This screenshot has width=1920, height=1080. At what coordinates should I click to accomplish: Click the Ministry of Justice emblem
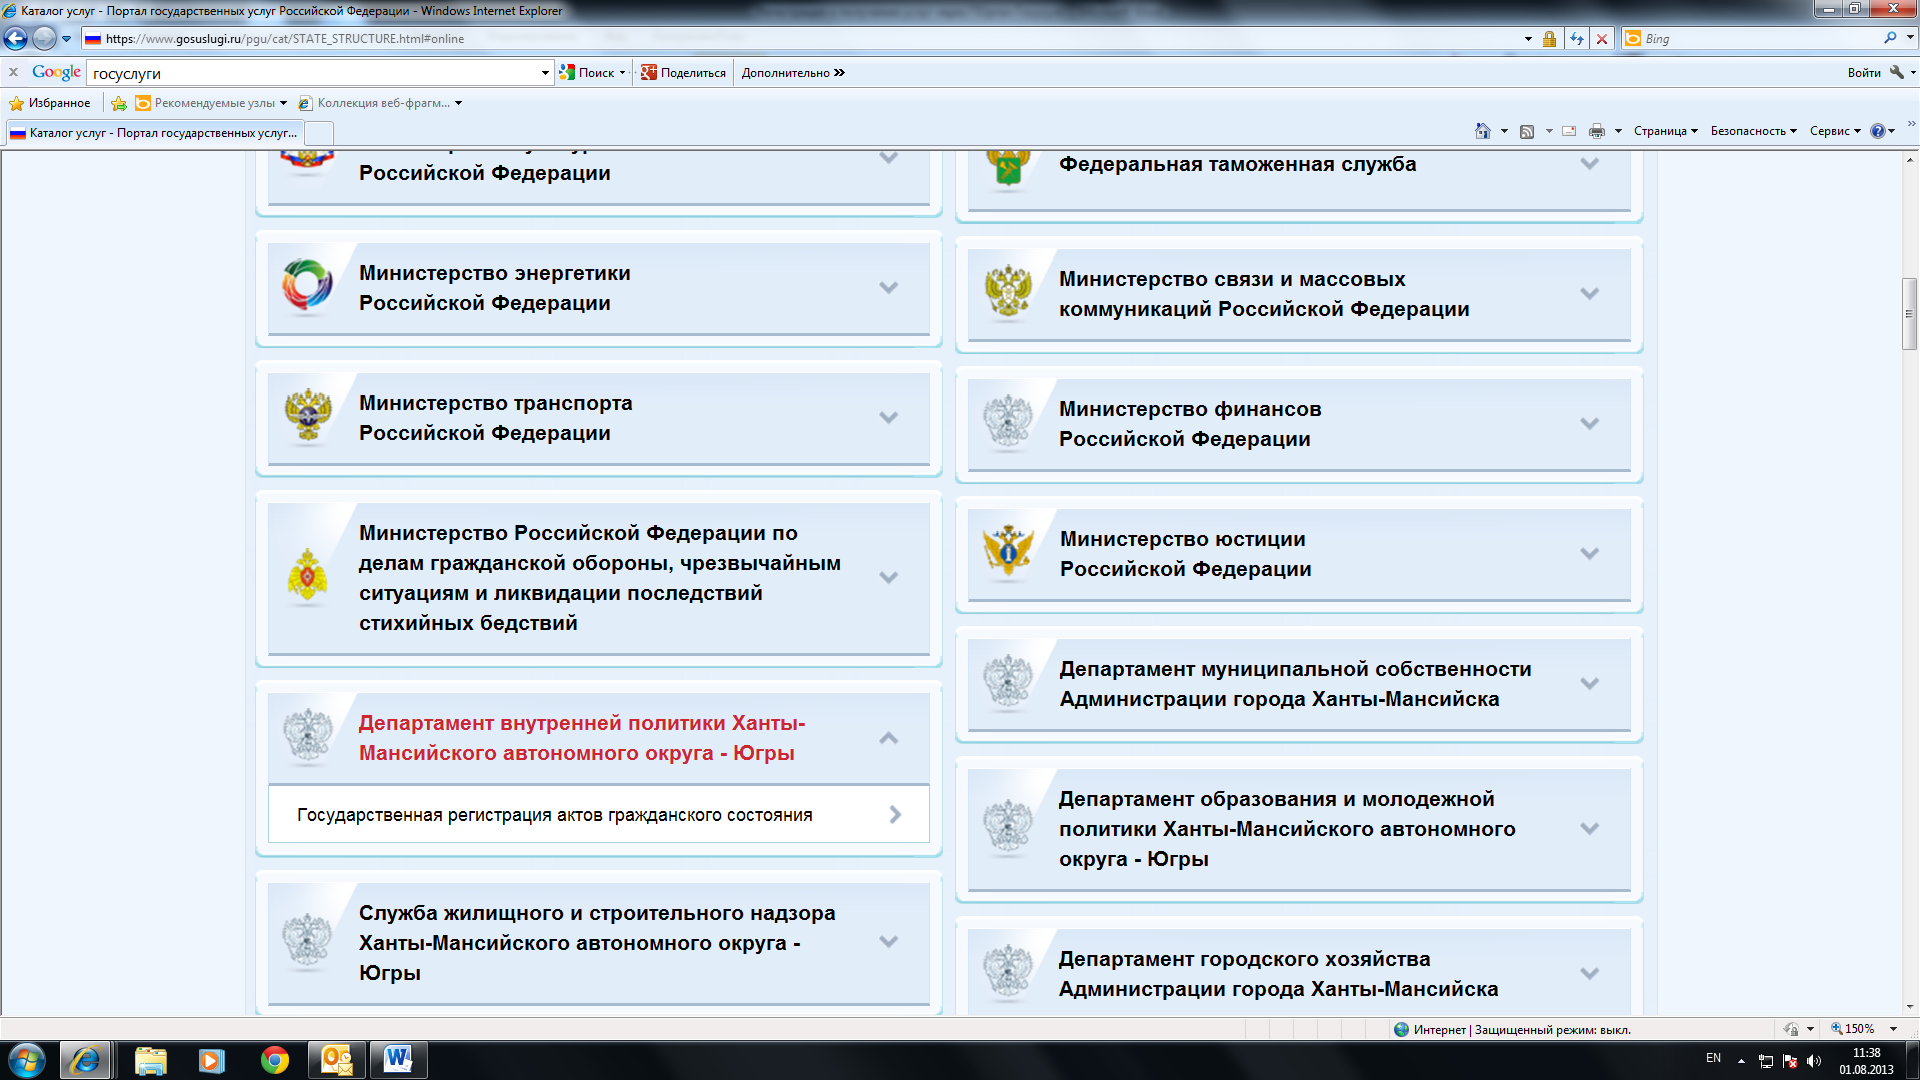tap(1008, 552)
